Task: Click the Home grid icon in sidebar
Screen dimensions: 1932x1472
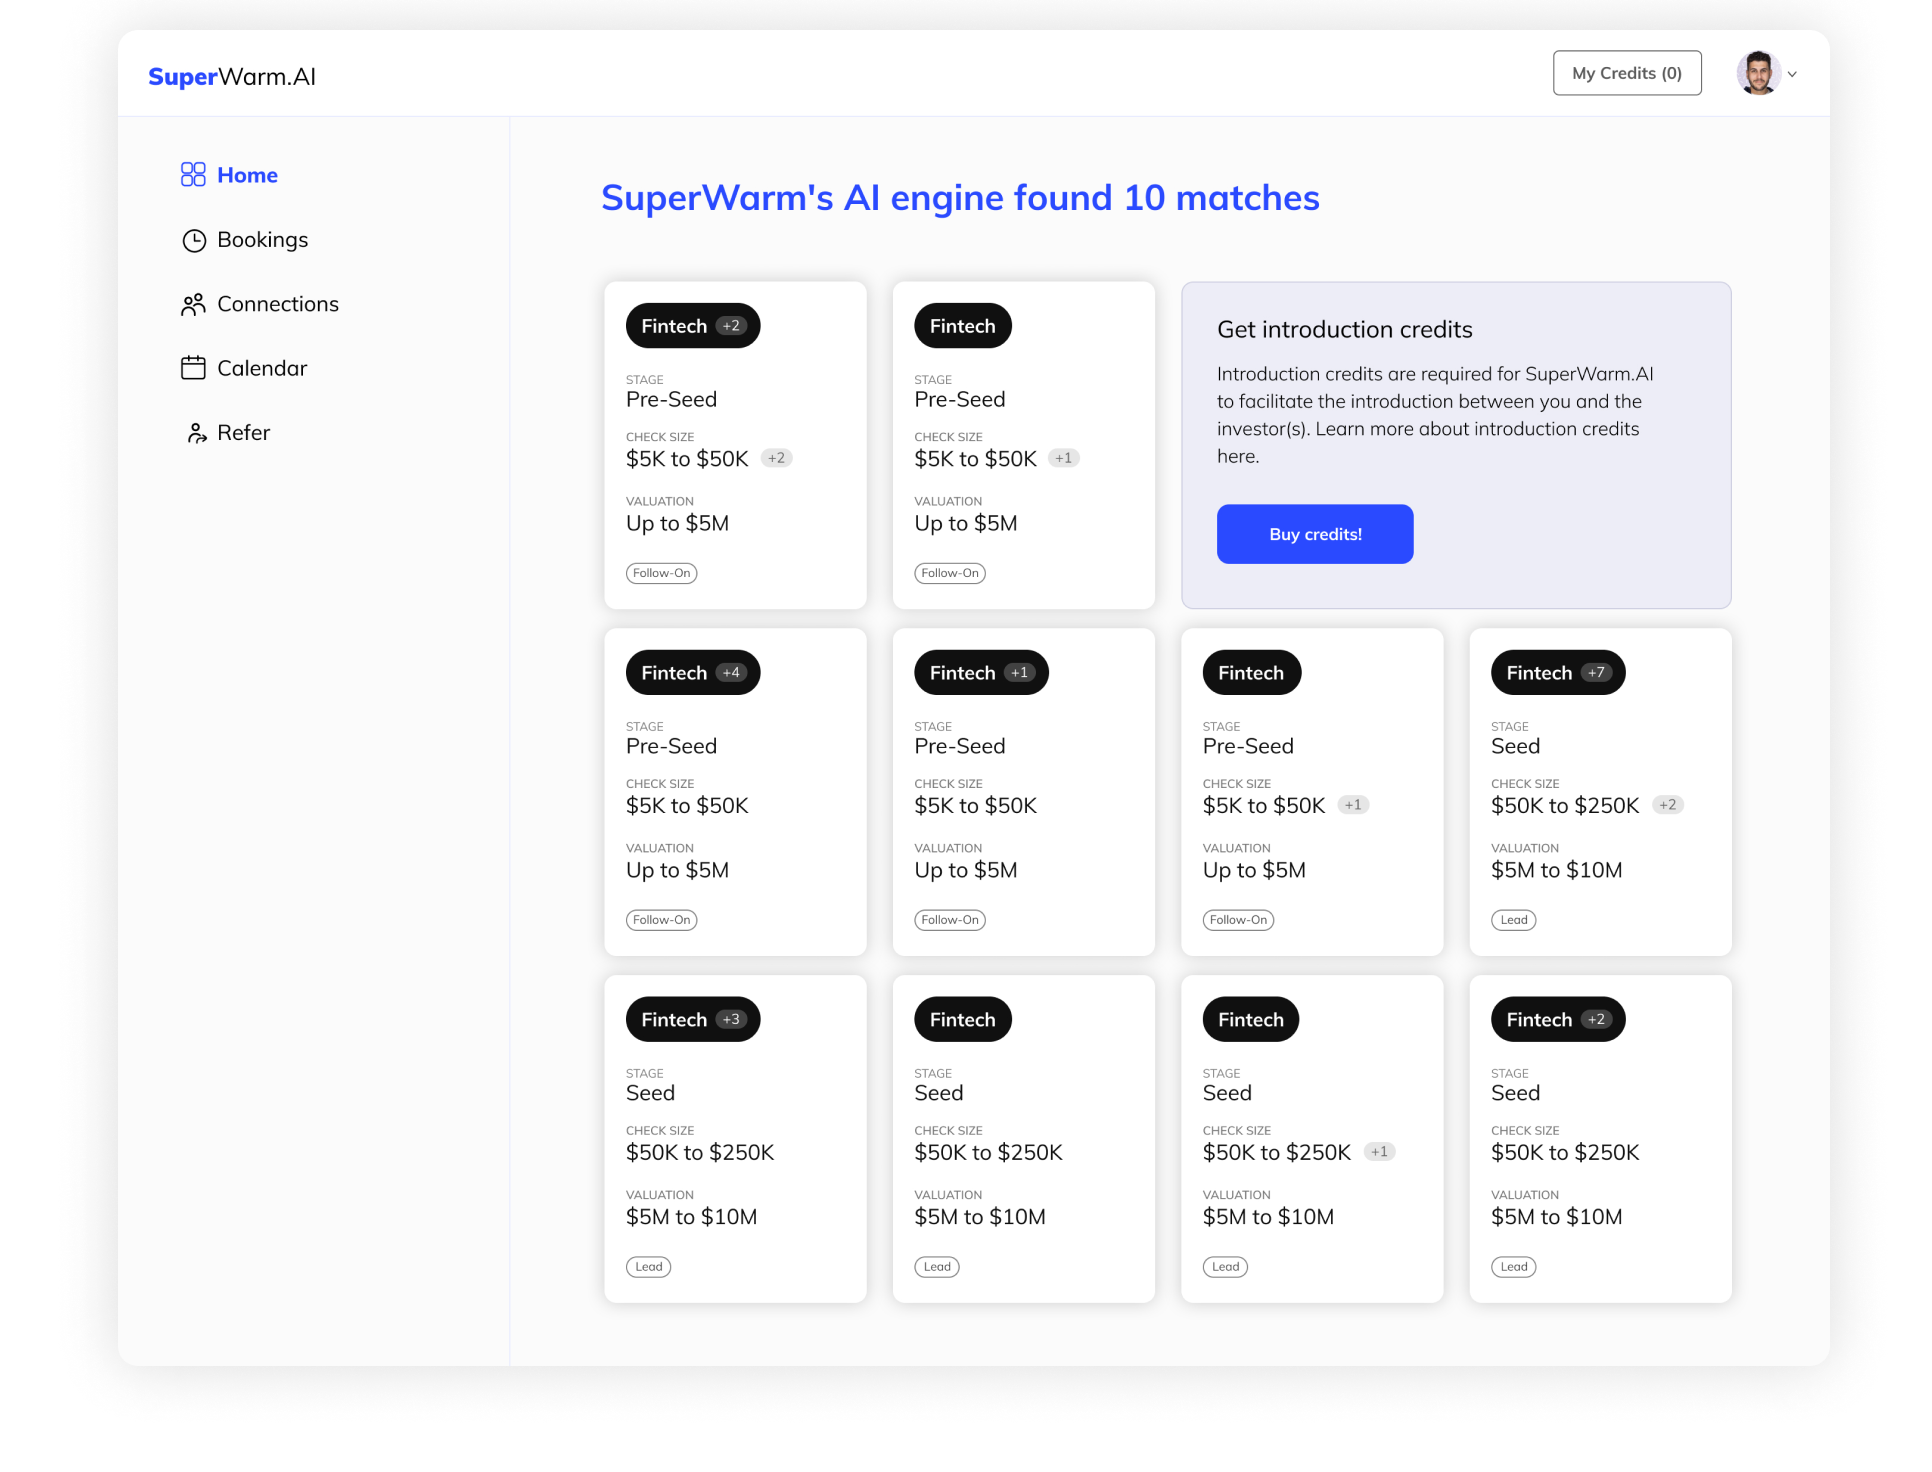Action: 193,175
